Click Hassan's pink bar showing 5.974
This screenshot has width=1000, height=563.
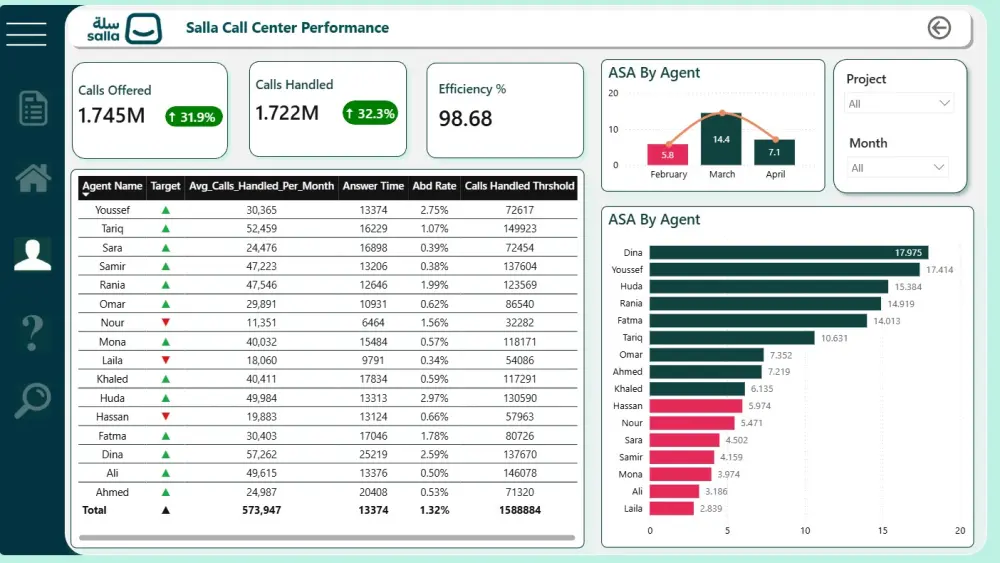[x=696, y=406]
